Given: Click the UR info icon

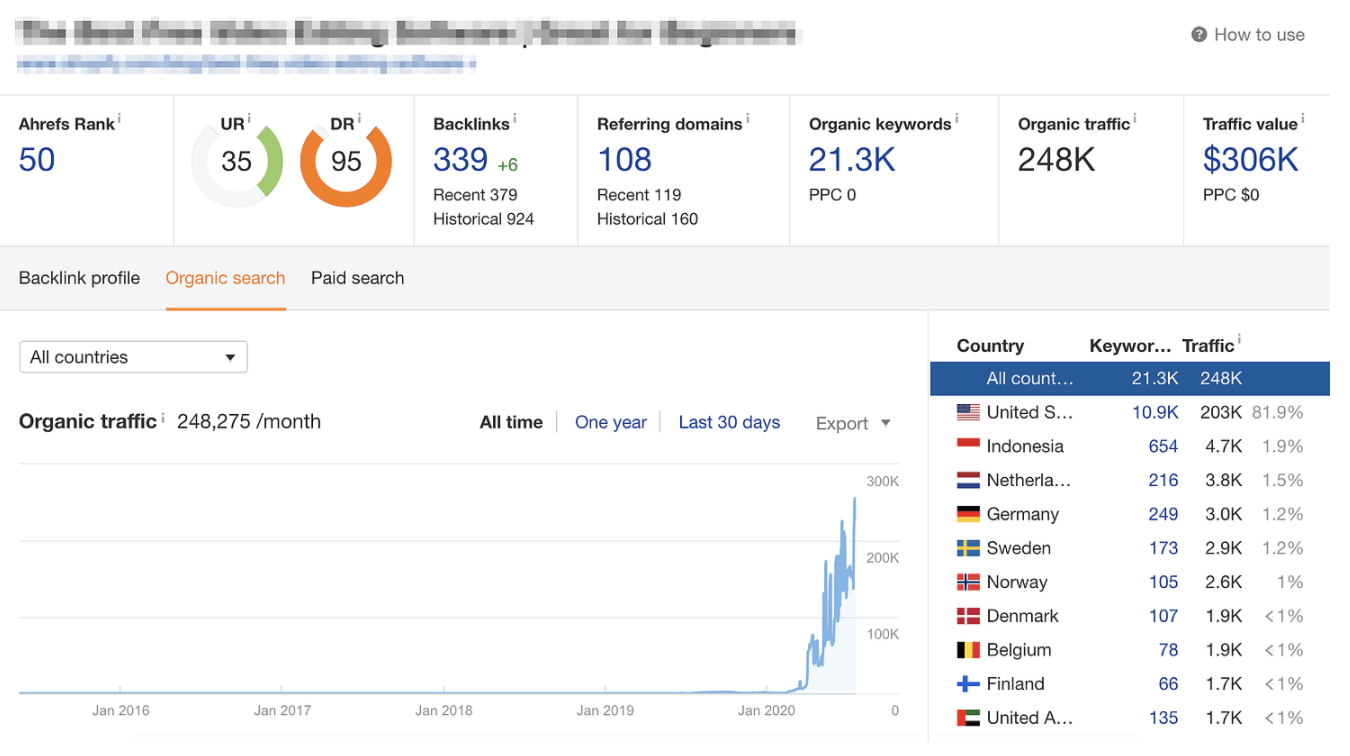Looking at the screenshot, I should 249,118.
